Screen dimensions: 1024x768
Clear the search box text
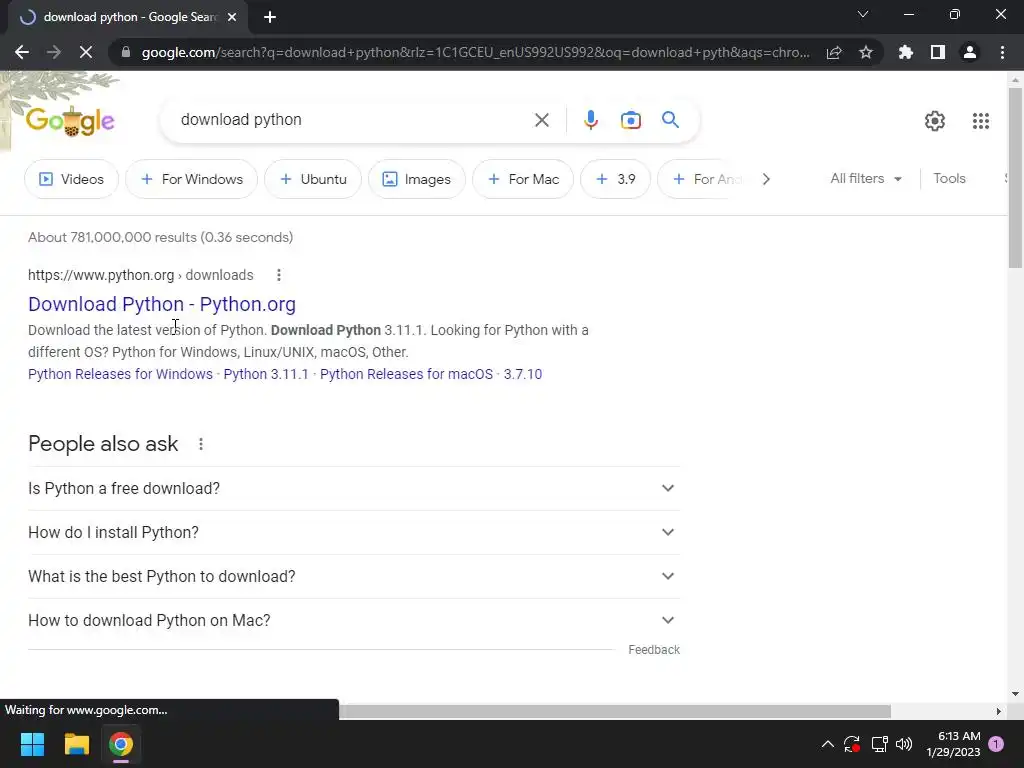click(541, 120)
